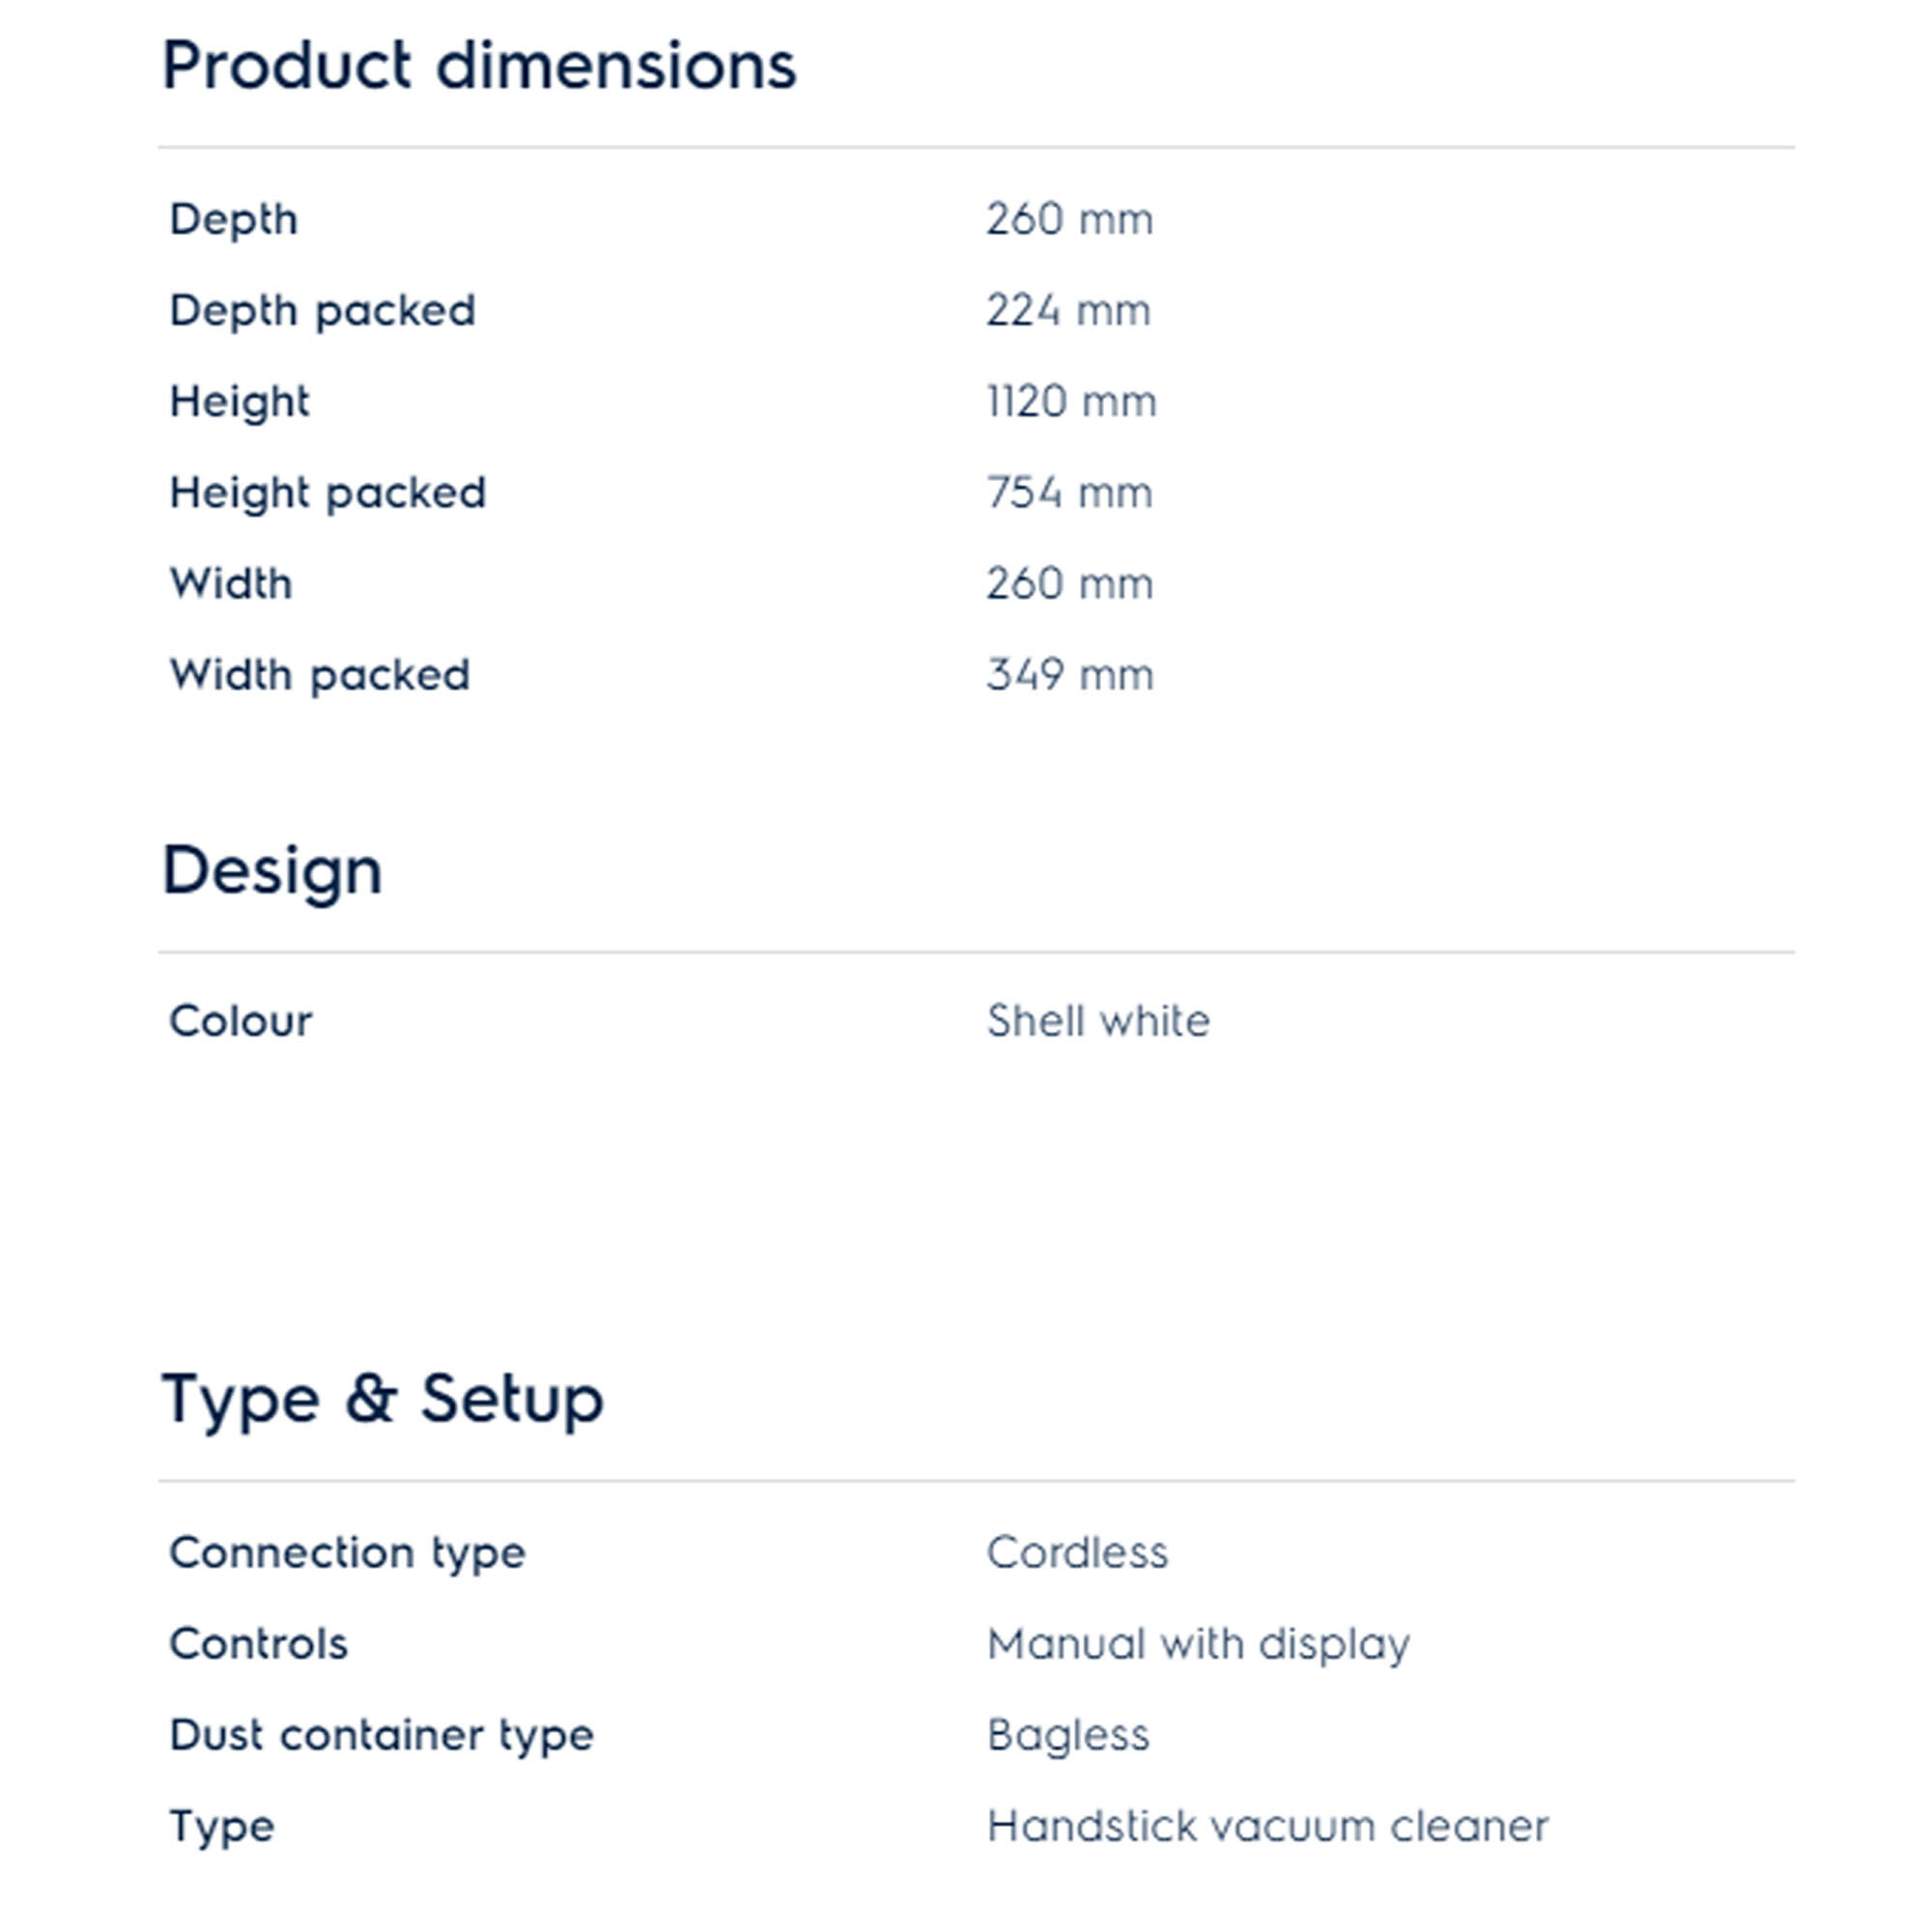
Task: Click the 224 mm depth packed value
Action: point(1068,311)
